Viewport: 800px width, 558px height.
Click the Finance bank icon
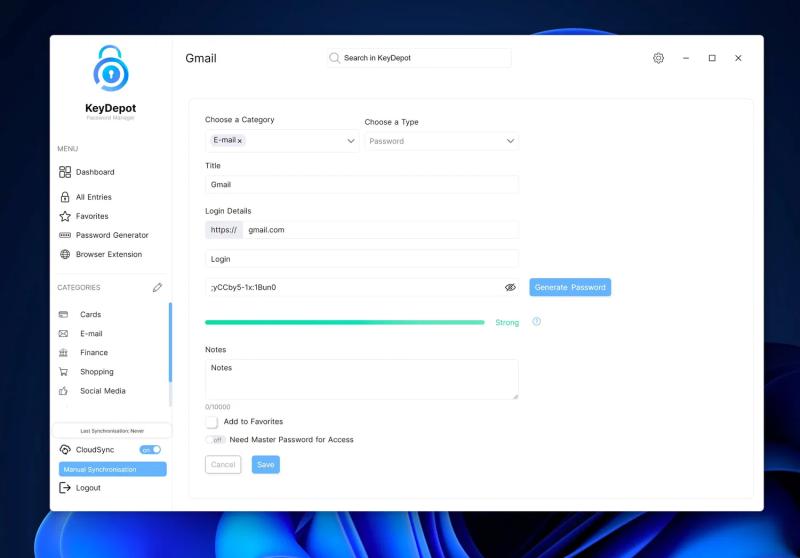click(x=63, y=352)
